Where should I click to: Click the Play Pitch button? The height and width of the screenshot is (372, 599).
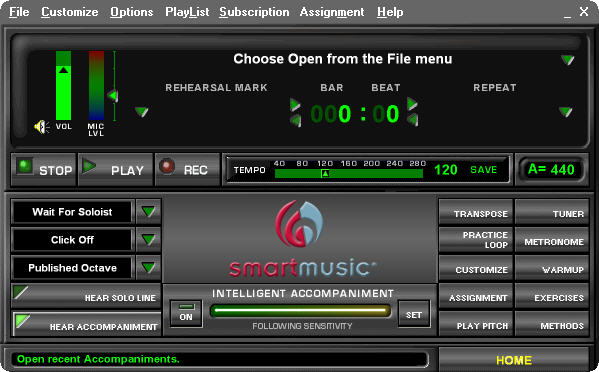(x=476, y=324)
